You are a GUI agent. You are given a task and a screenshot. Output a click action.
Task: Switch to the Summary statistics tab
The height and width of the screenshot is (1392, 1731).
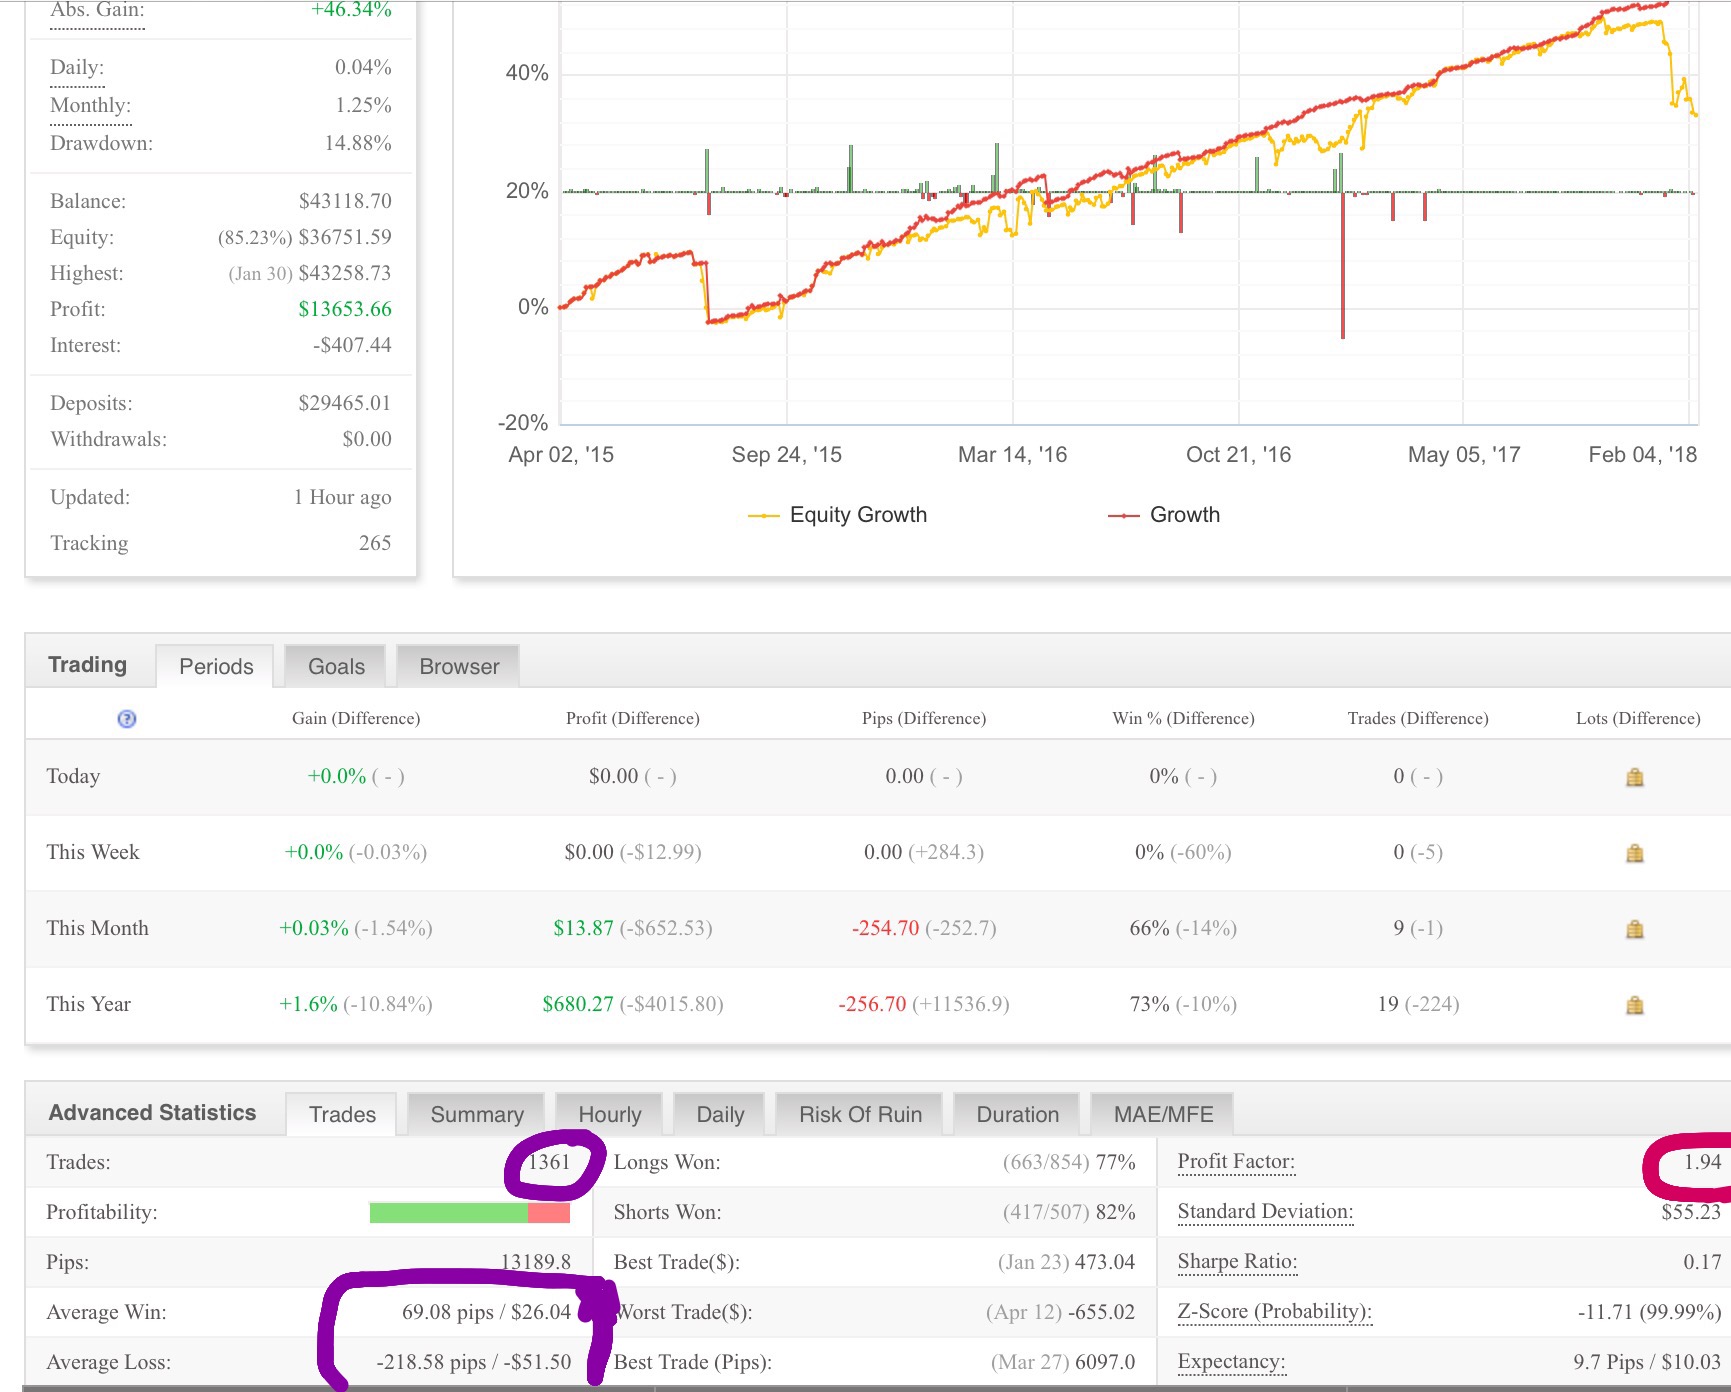click(477, 1115)
